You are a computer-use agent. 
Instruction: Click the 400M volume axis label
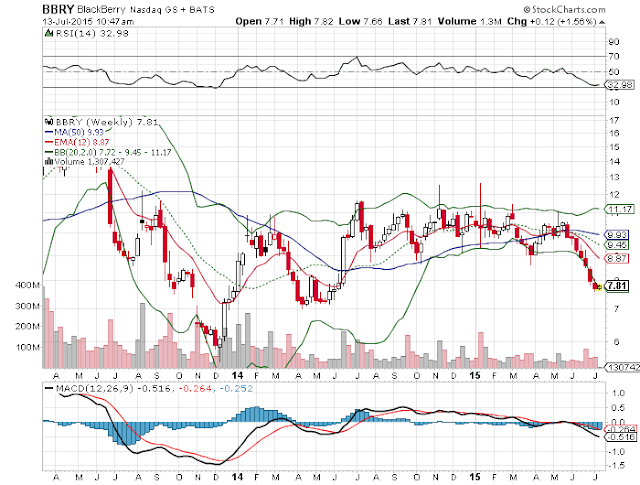(28, 285)
